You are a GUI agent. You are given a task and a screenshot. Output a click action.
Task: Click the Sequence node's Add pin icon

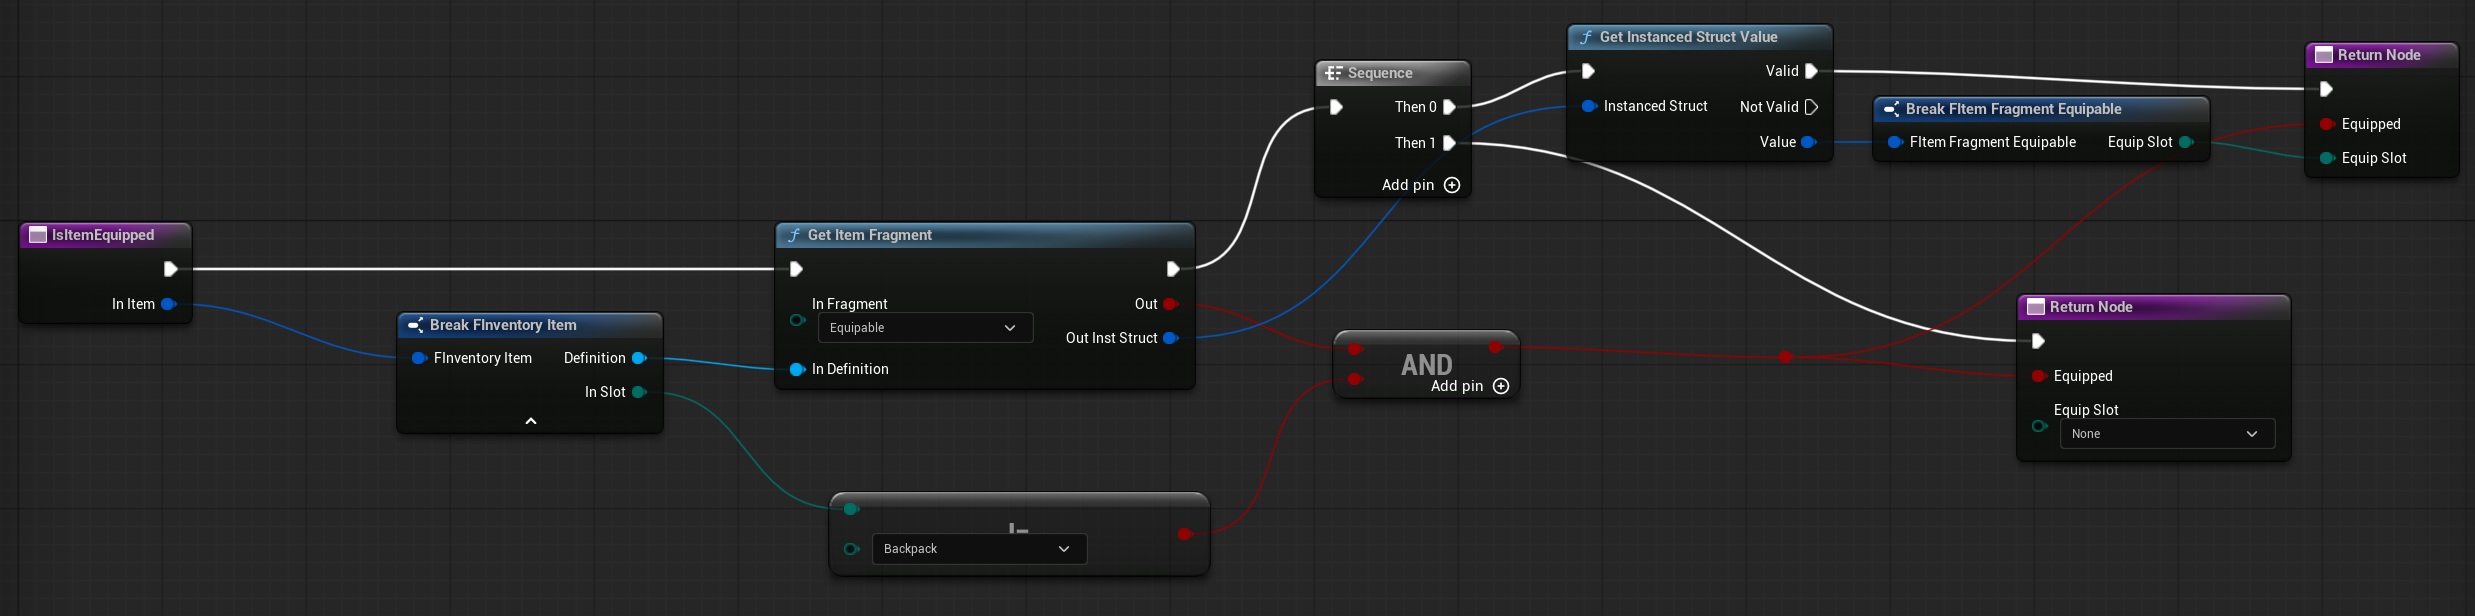click(1452, 185)
